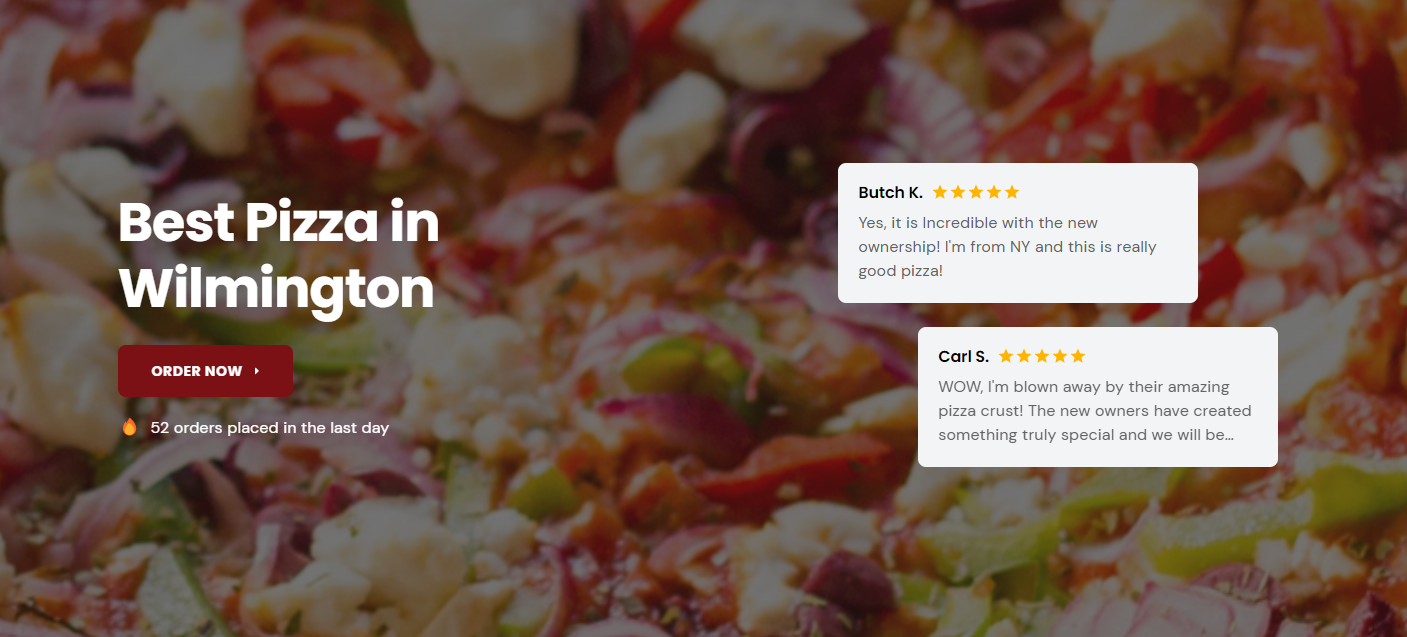1407x637 pixels.
Task: Click the Best Pizza in Wilmington headline
Action: pyautogui.click(x=279, y=256)
